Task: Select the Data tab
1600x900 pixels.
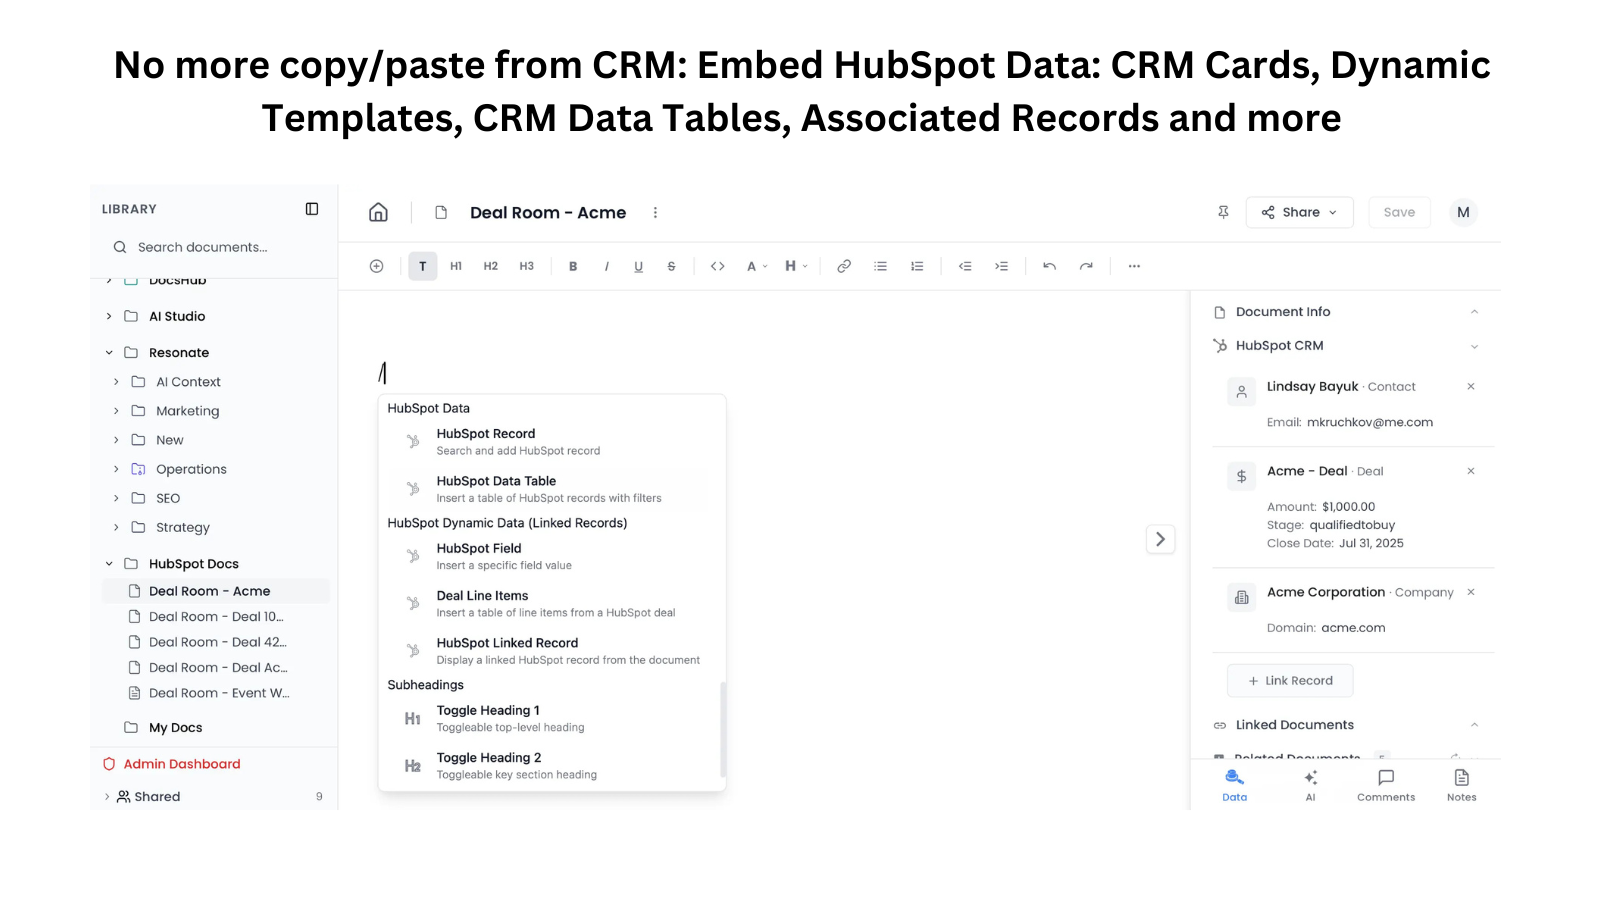Action: (x=1234, y=785)
